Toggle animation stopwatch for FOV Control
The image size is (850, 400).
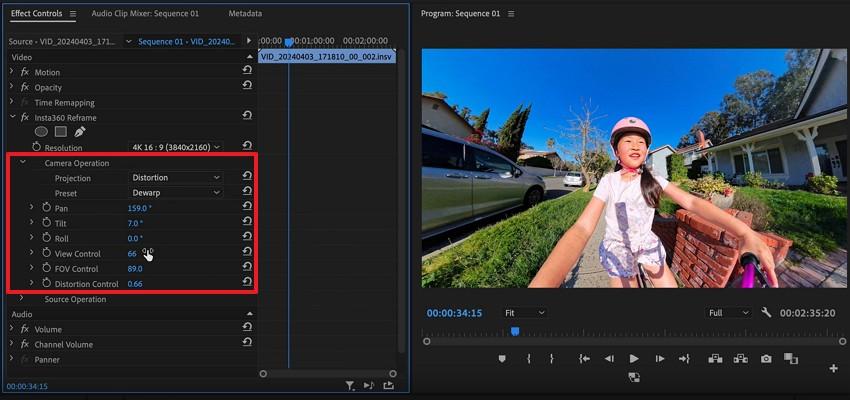[47, 268]
